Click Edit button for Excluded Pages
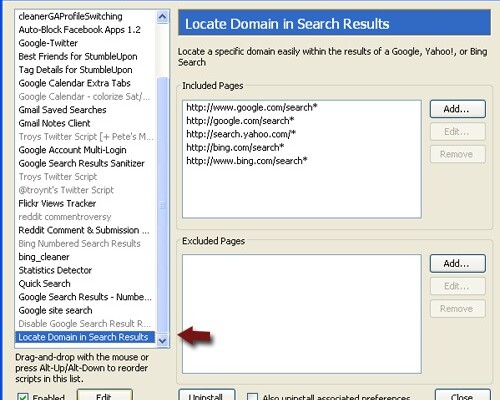The image size is (500, 400). pos(458,286)
